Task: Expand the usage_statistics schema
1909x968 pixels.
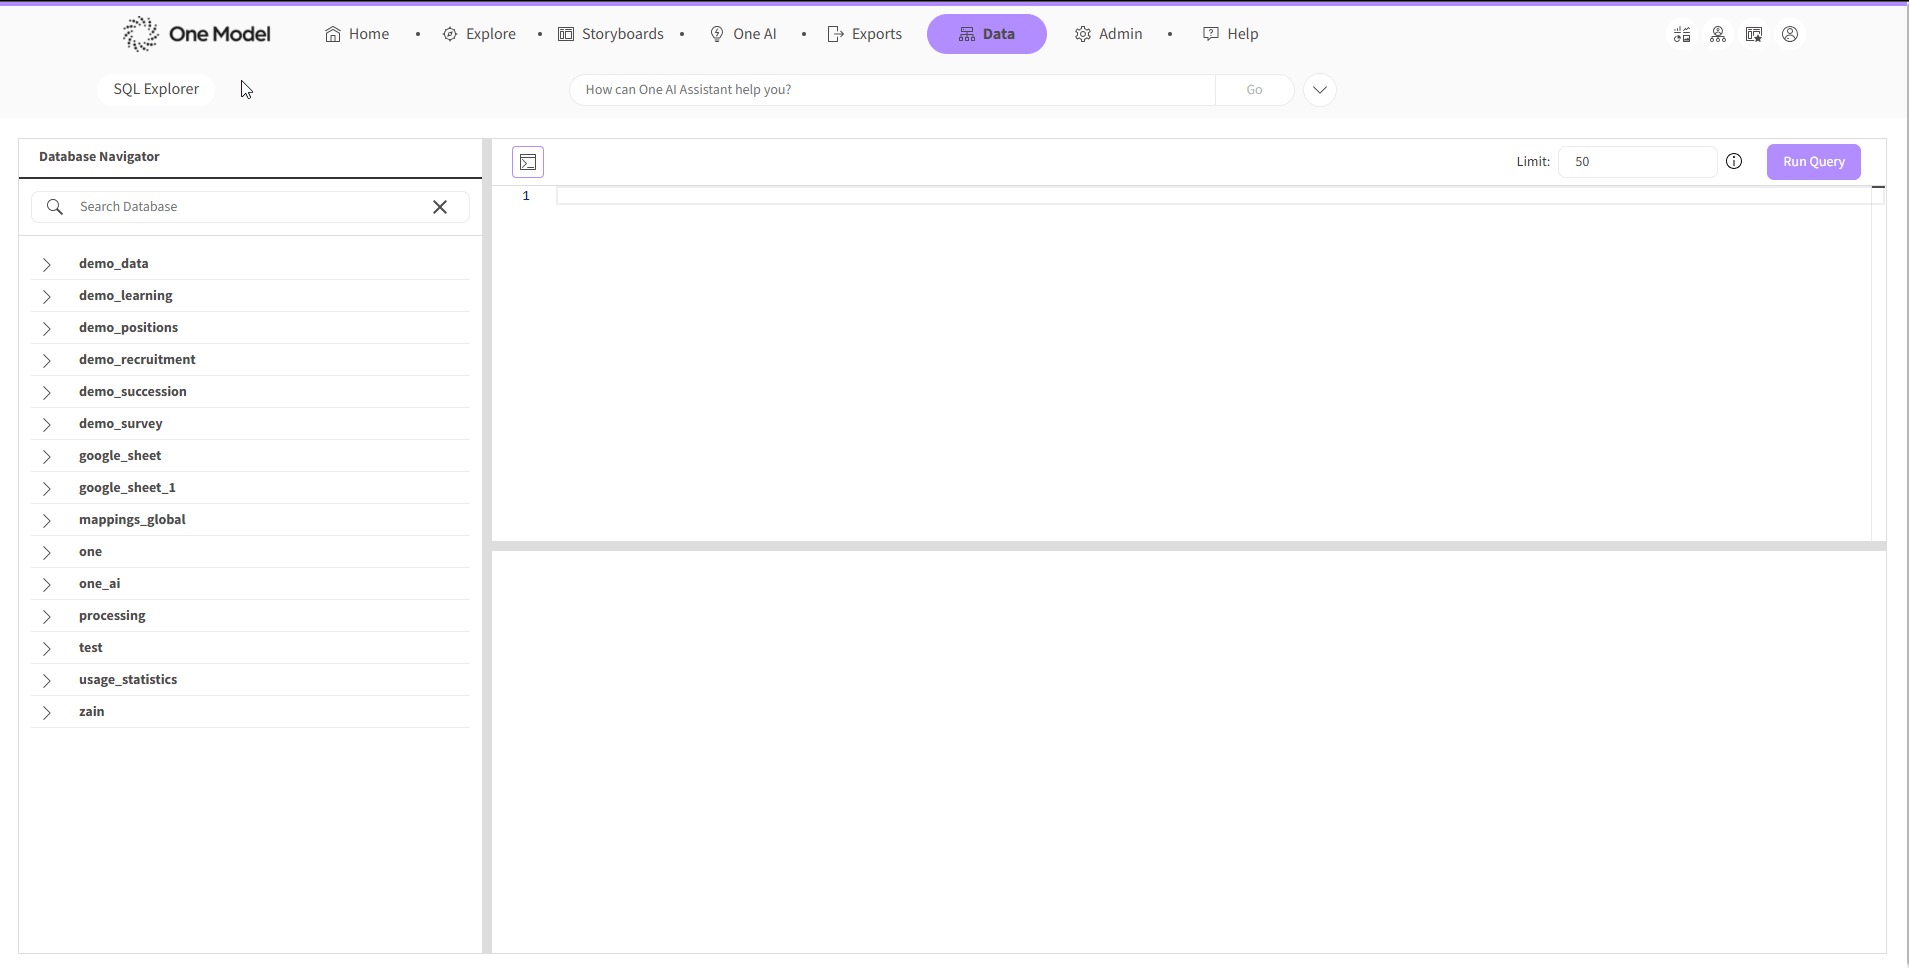Action: tap(47, 680)
